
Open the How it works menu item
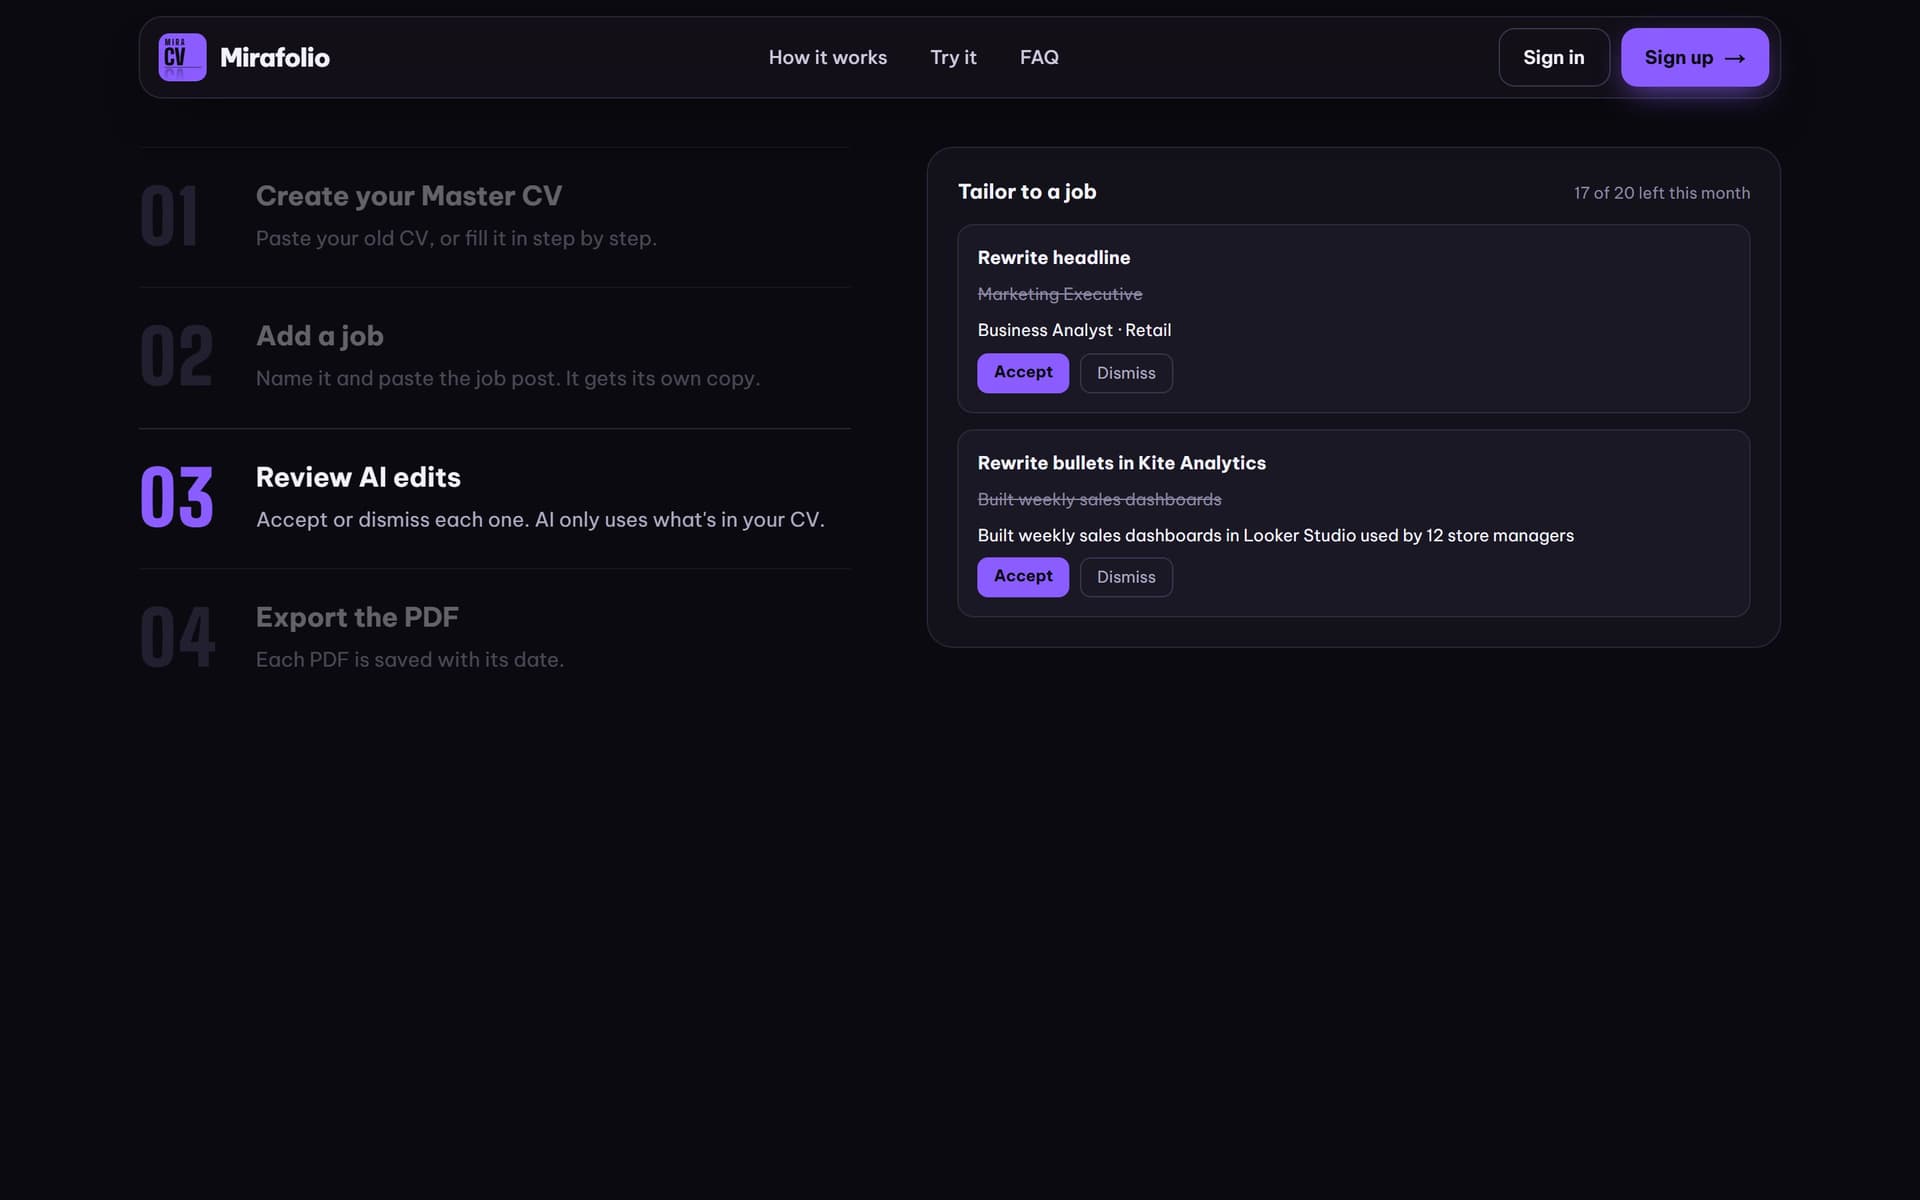click(827, 57)
